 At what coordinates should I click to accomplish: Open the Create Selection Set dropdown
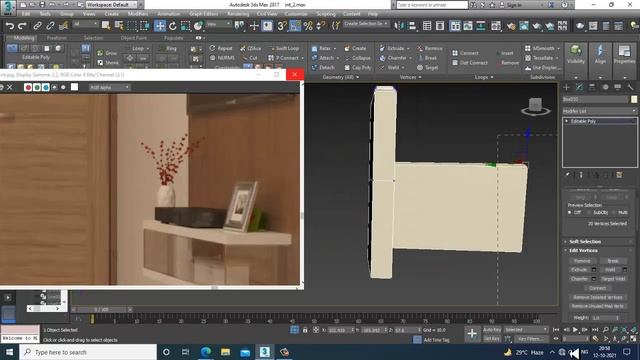click(x=366, y=24)
